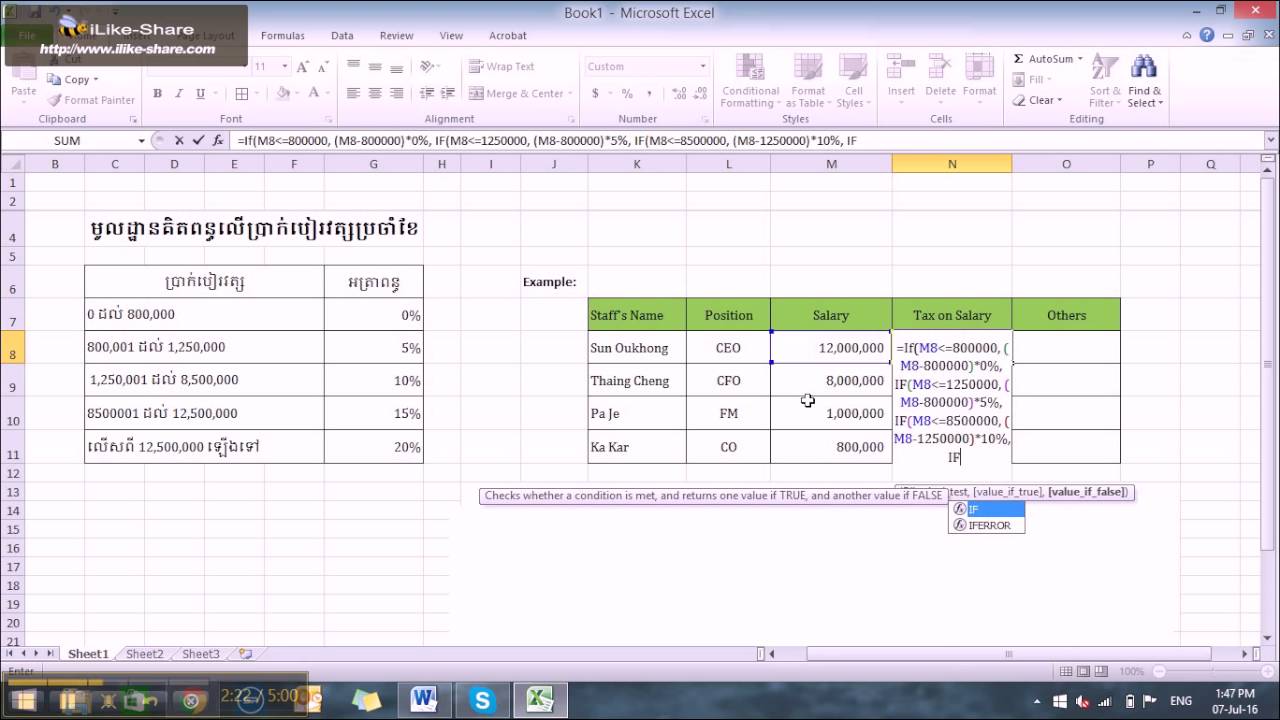1280x720 pixels.
Task: Open Fill Color dropdown arrow
Action: coord(296,93)
